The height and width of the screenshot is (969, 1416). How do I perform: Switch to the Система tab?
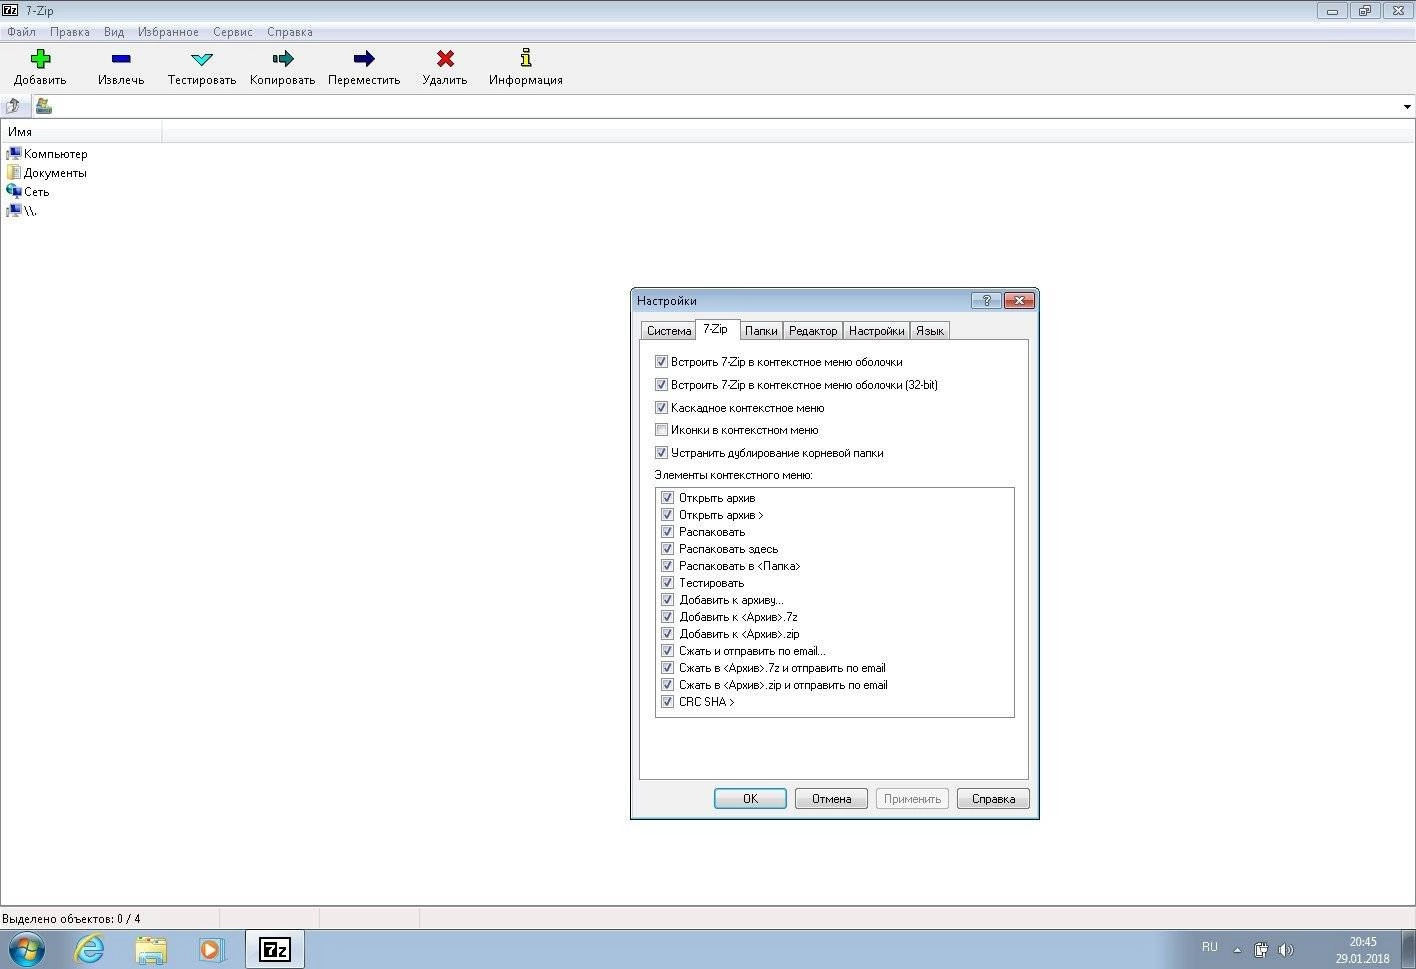pyautogui.click(x=669, y=331)
